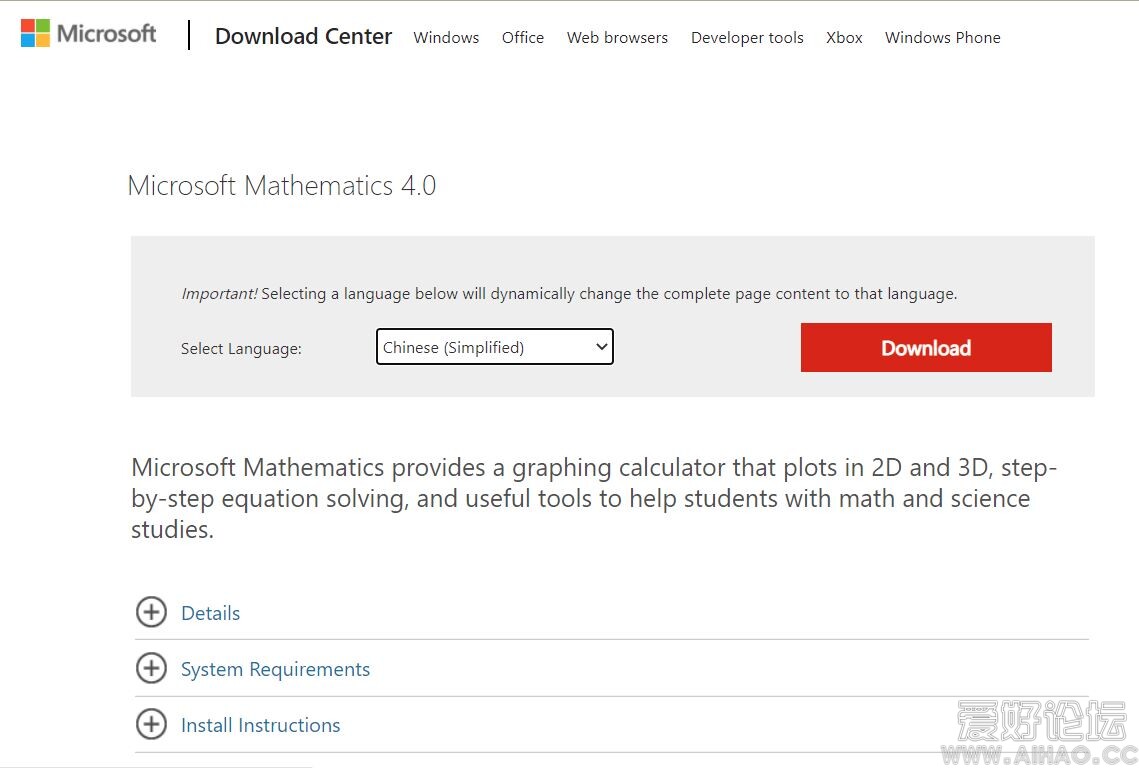Click the Select Language field label
Image resolution: width=1139 pixels, height=768 pixels.
tap(241, 349)
